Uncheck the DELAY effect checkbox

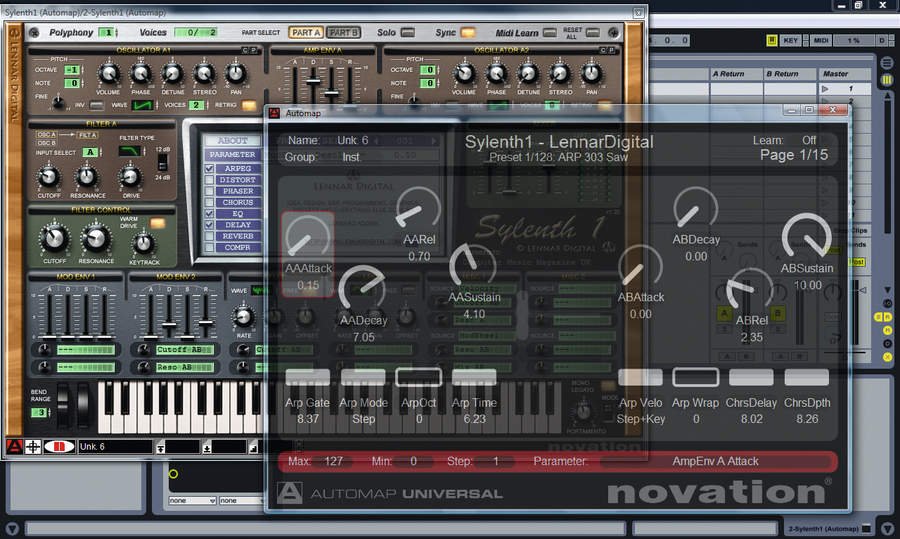click(x=210, y=224)
